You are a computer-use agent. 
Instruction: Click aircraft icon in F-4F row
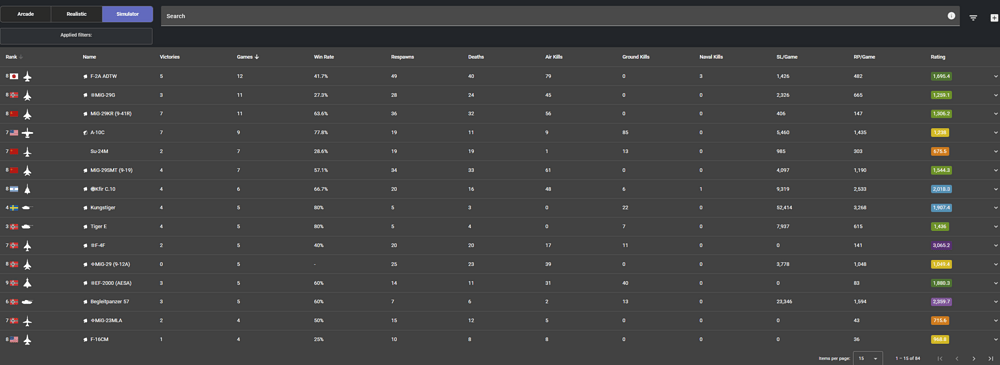pyautogui.click(x=27, y=246)
